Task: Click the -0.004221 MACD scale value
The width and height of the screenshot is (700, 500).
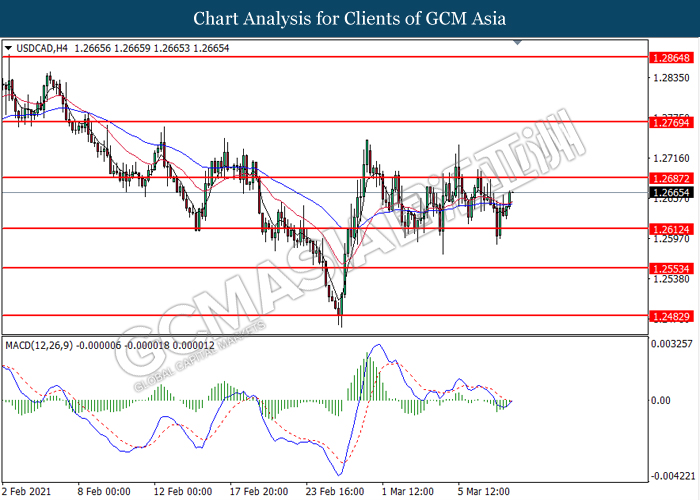Action: click(x=671, y=475)
